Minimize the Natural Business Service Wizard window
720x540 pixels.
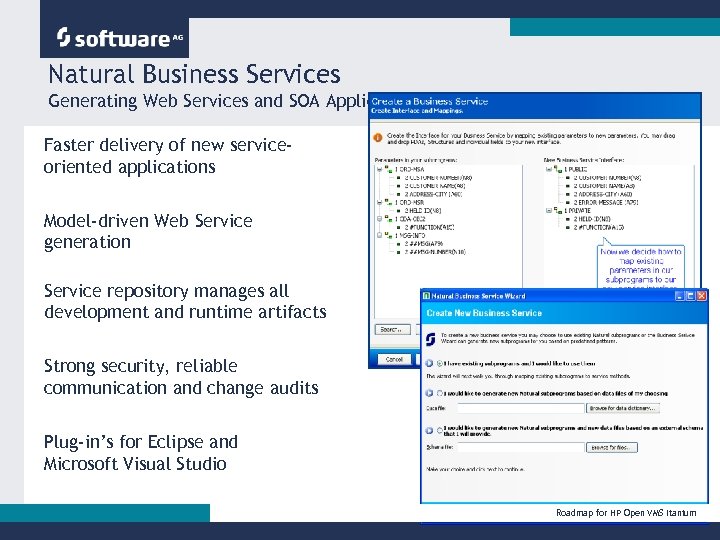(680, 296)
